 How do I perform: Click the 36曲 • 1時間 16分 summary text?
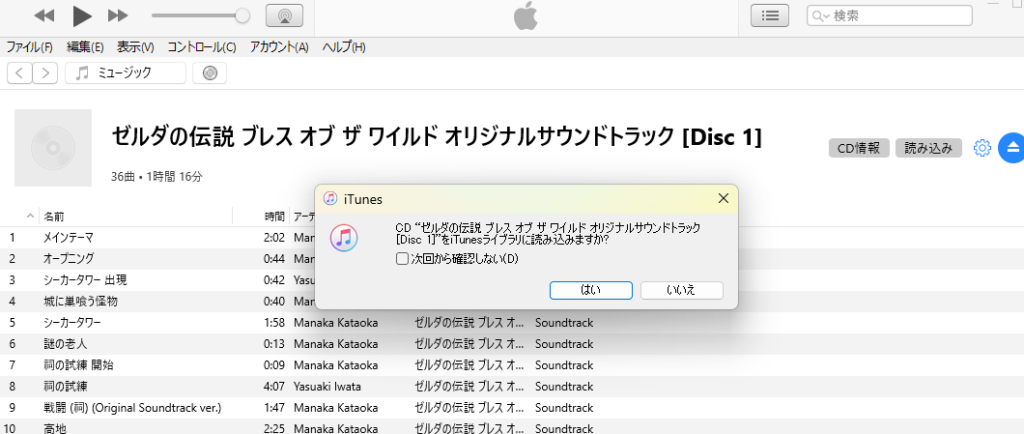[x=157, y=177]
